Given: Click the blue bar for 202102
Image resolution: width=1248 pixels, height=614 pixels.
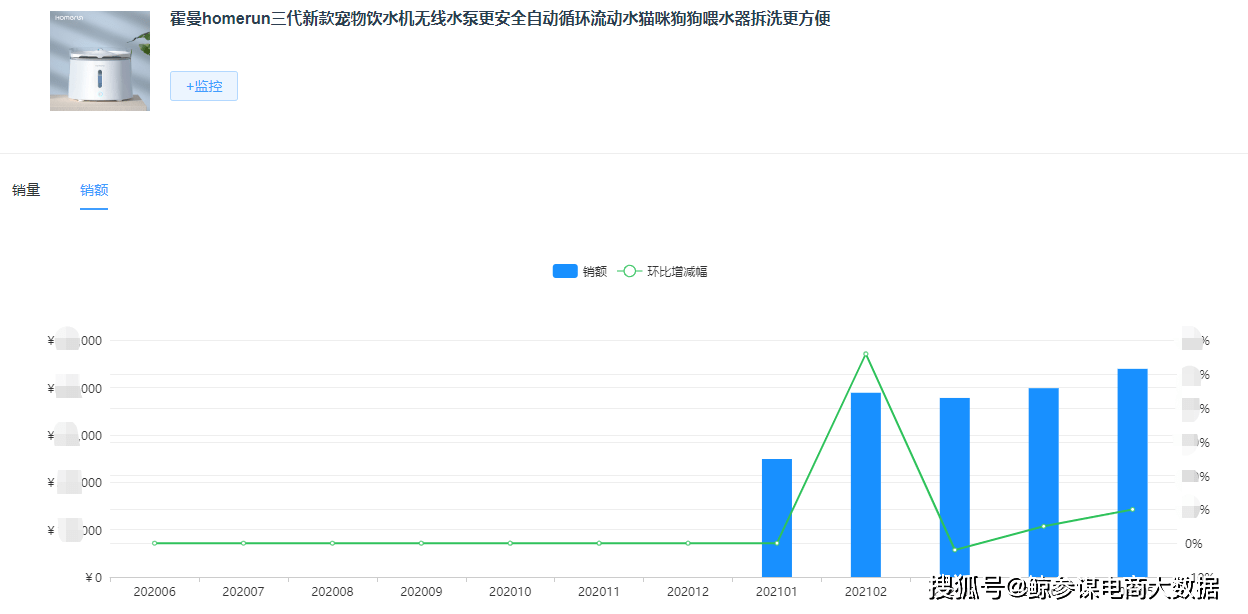Looking at the screenshot, I should [866, 484].
